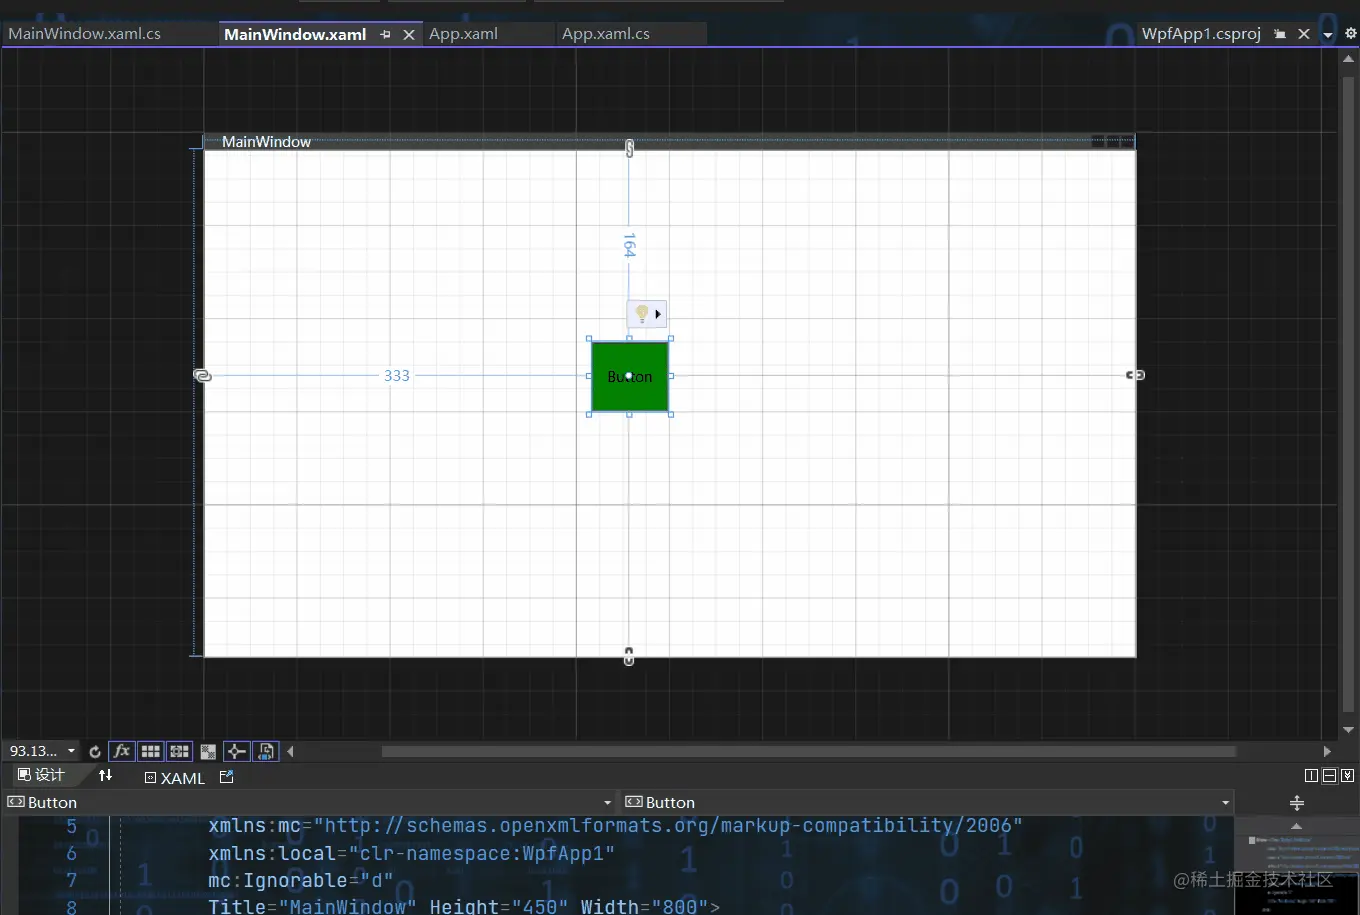Switch to the XAML pane tab
Screen dimensions: 1360x915
[x=175, y=777]
